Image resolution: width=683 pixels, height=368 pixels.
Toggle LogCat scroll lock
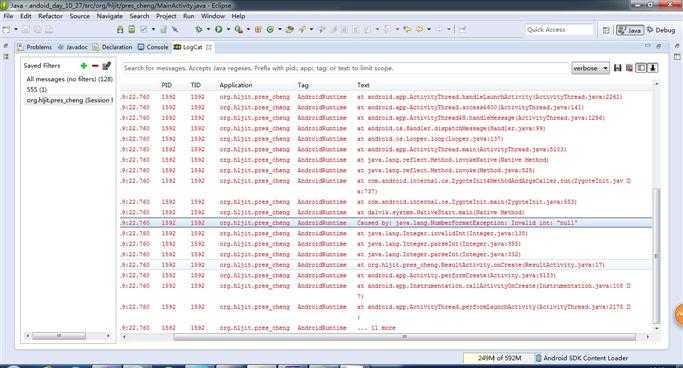(x=653, y=68)
